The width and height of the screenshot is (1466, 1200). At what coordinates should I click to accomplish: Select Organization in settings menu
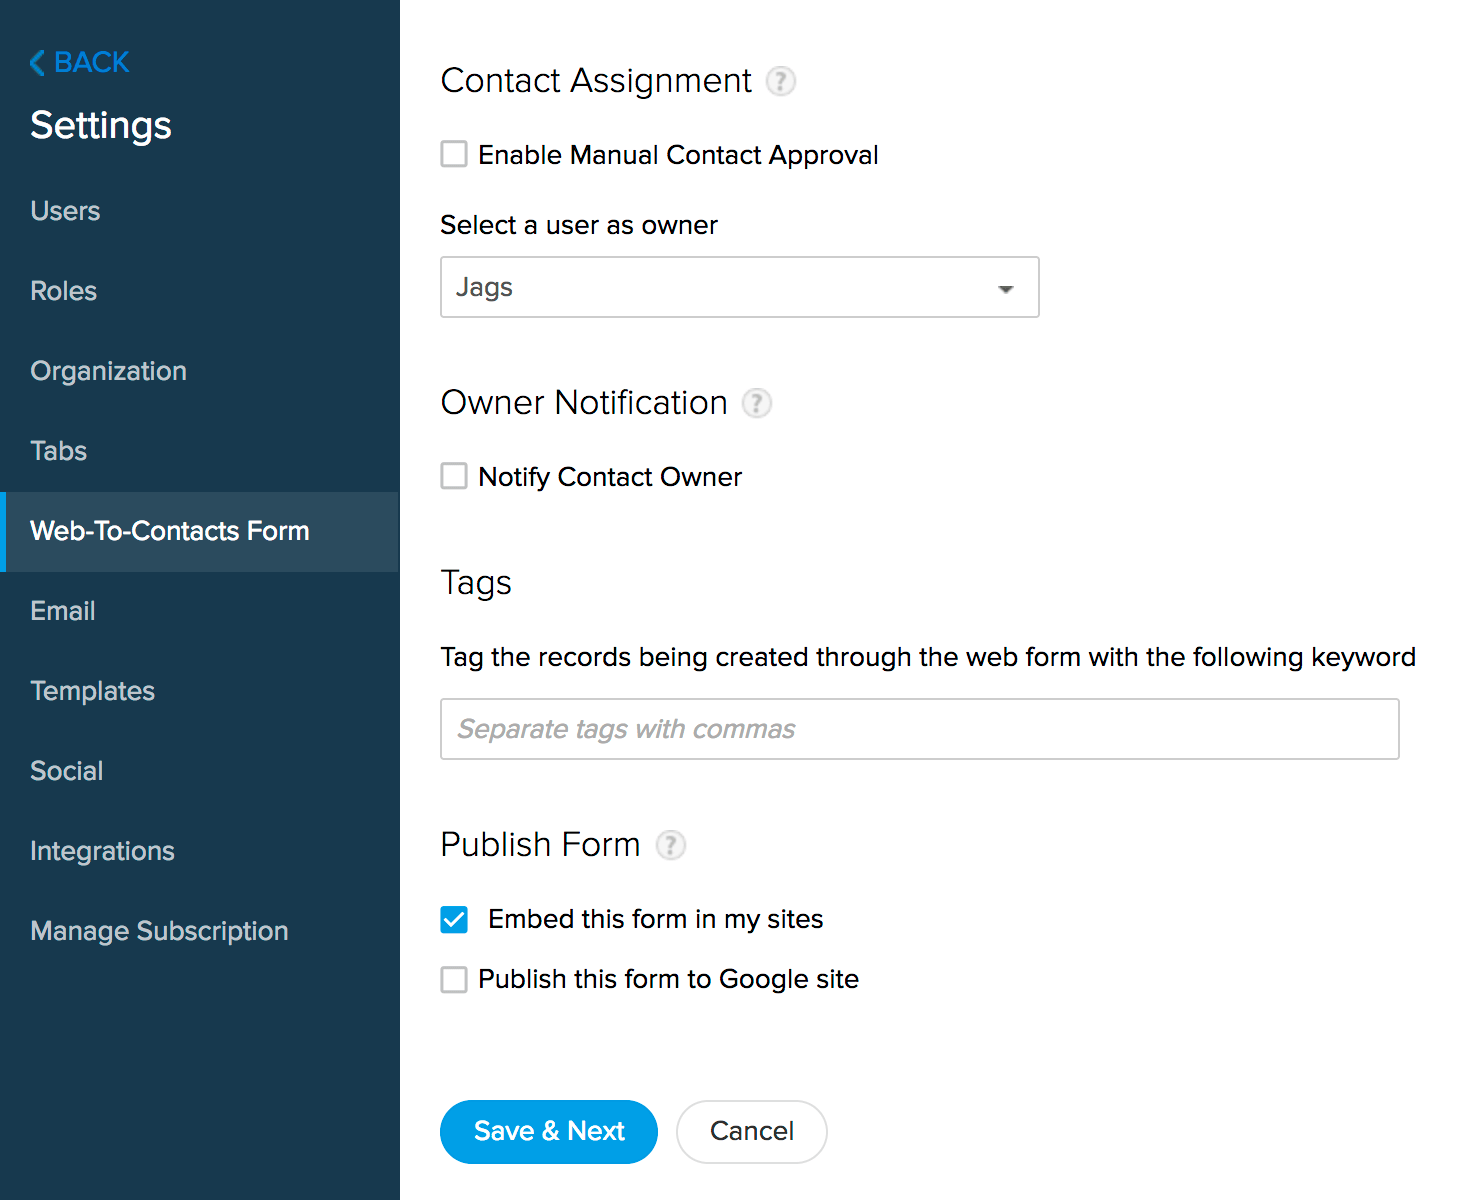108,371
